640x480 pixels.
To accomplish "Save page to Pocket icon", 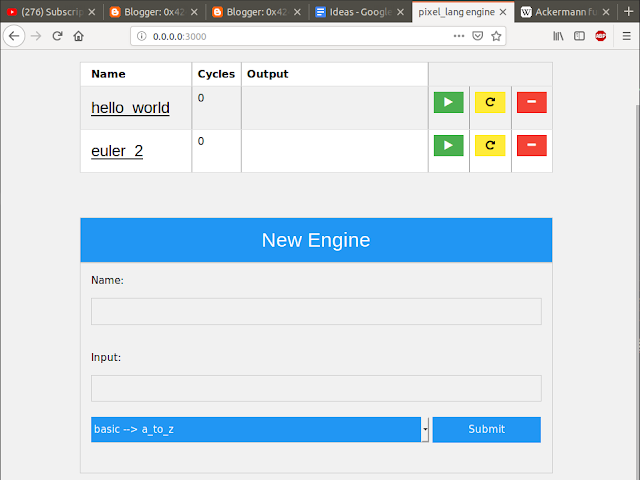I will tap(478, 36).
